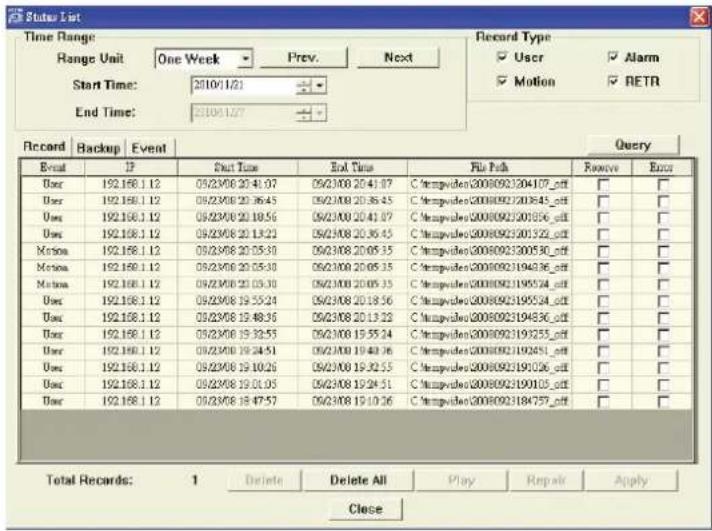Click the Start Time column header
The height and width of the screenshot is (531, 712).
[237, 168]
